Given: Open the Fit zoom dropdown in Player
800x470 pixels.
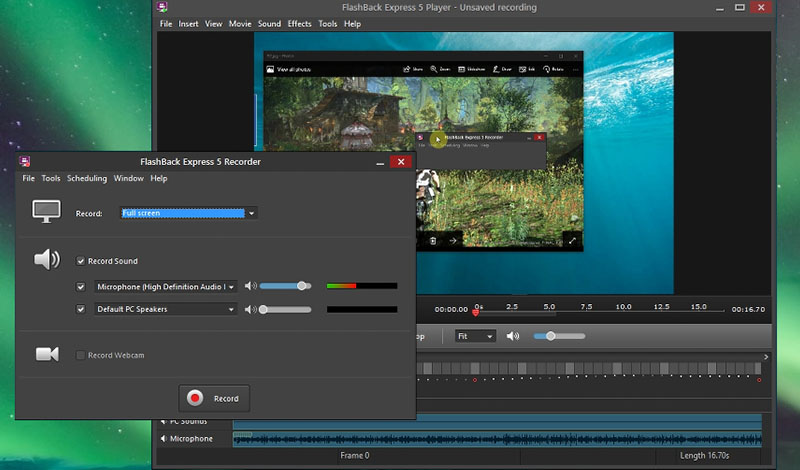Looking at the screenshot, I should click(475, 336).
